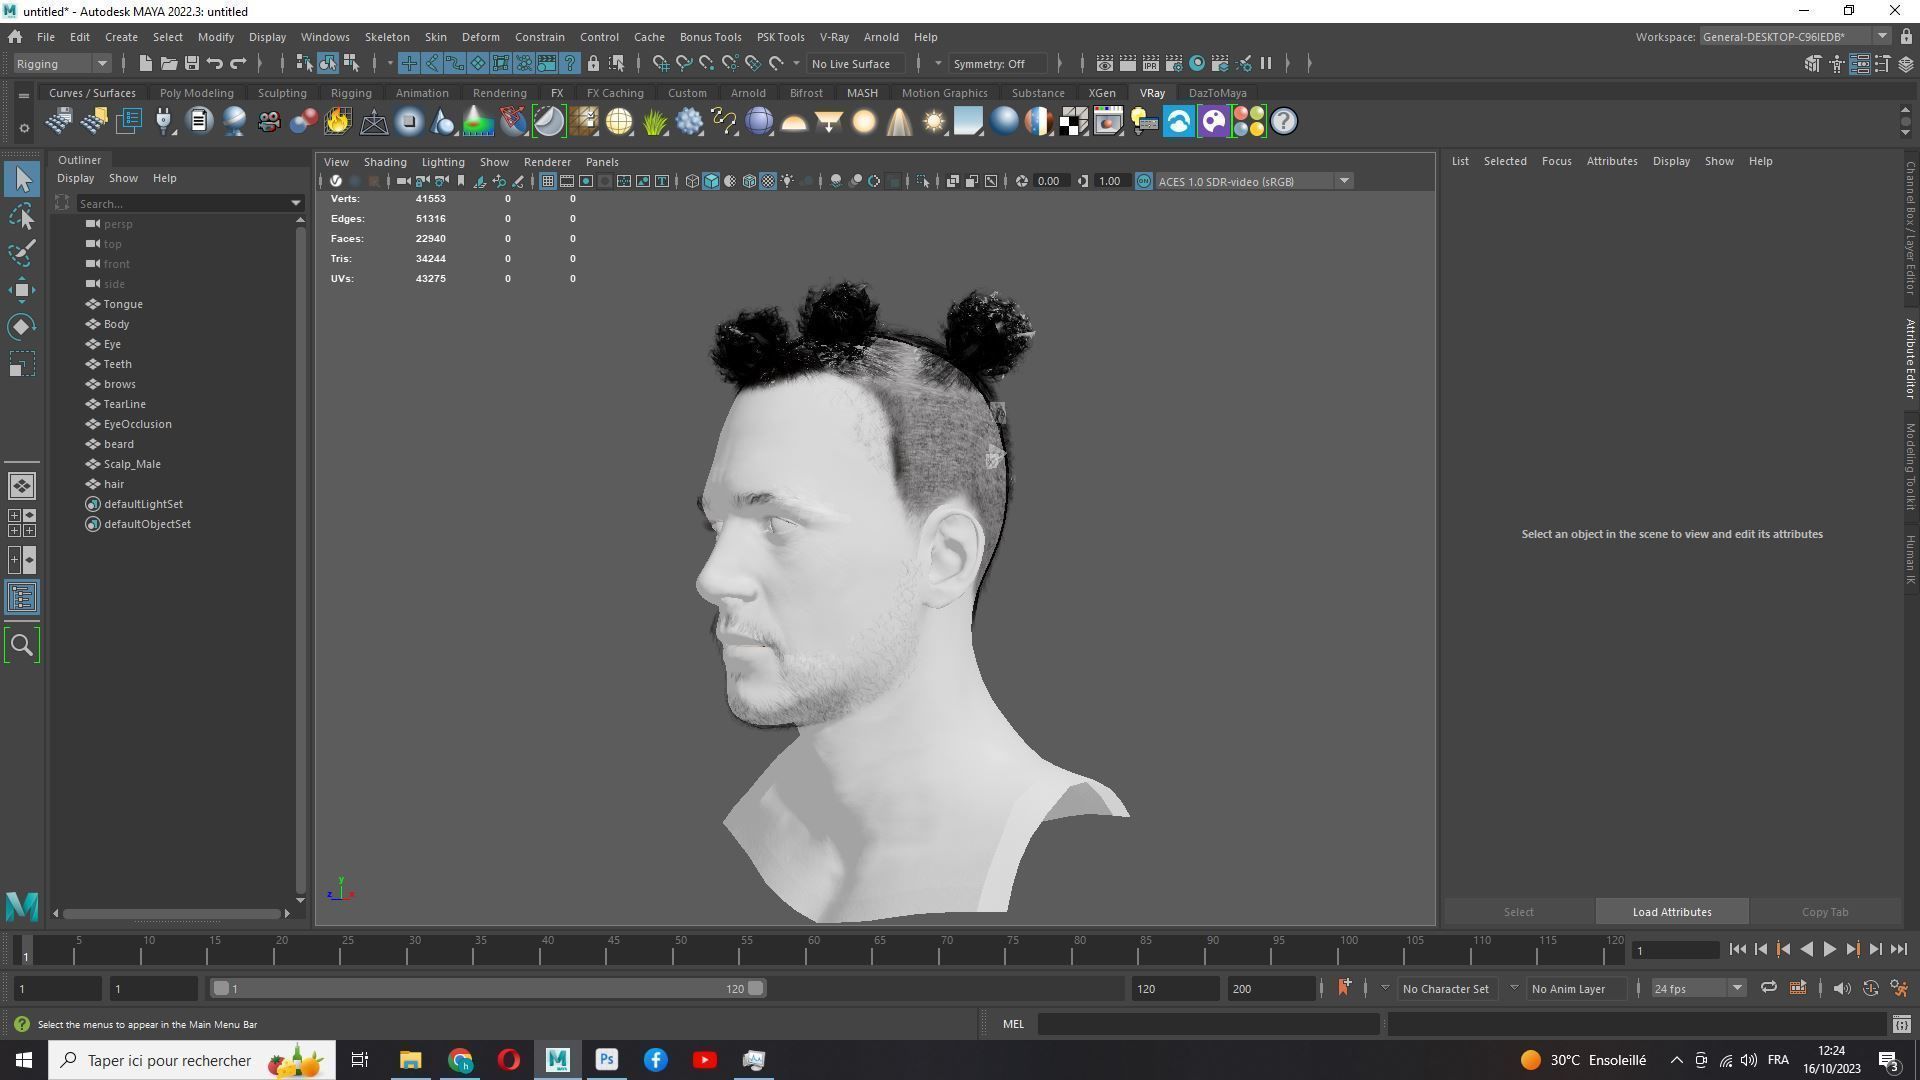Select the arrow Select tool in the toolbox
1920x1080 pixels.
(22, 180)
